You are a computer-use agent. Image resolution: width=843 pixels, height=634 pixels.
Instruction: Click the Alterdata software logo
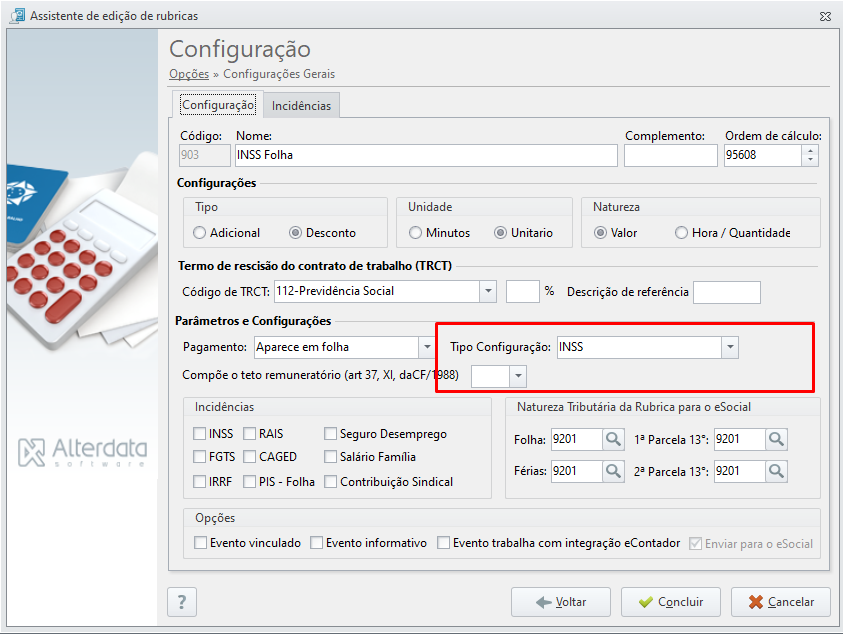click(82, 452)
